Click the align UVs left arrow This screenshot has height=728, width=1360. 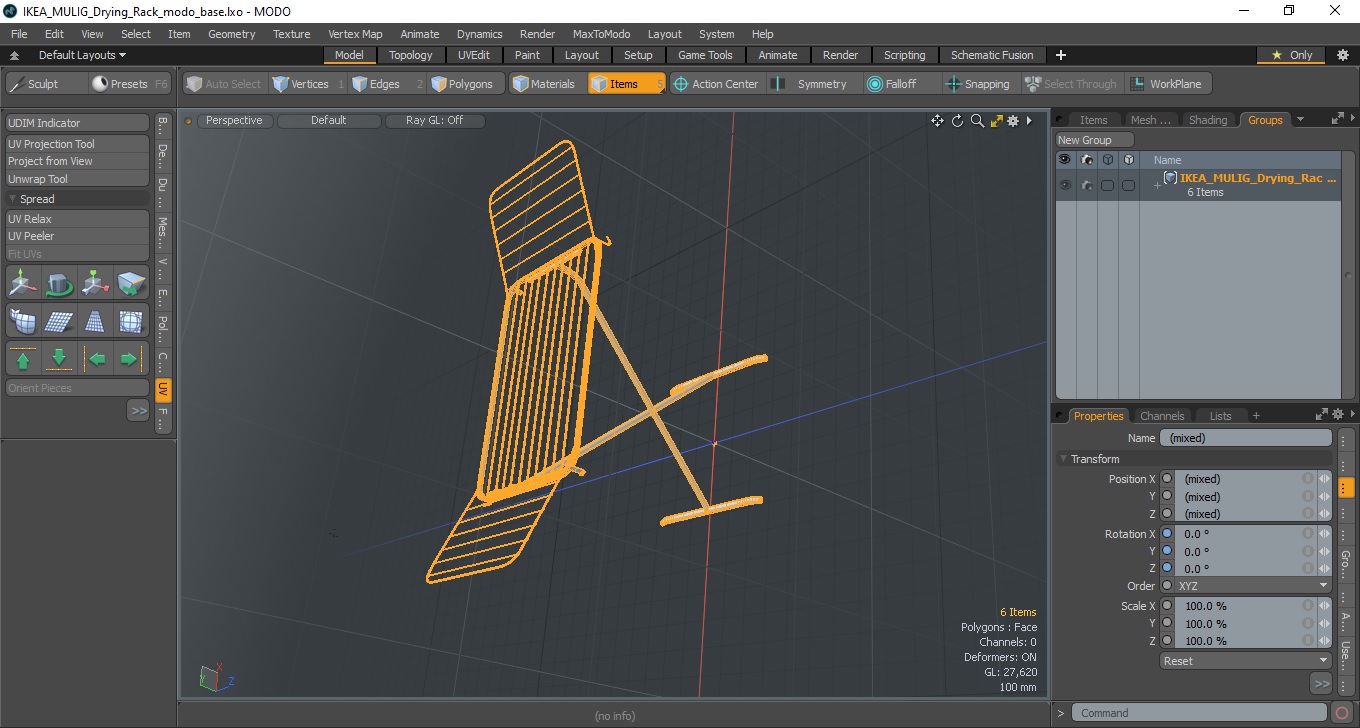95,358
